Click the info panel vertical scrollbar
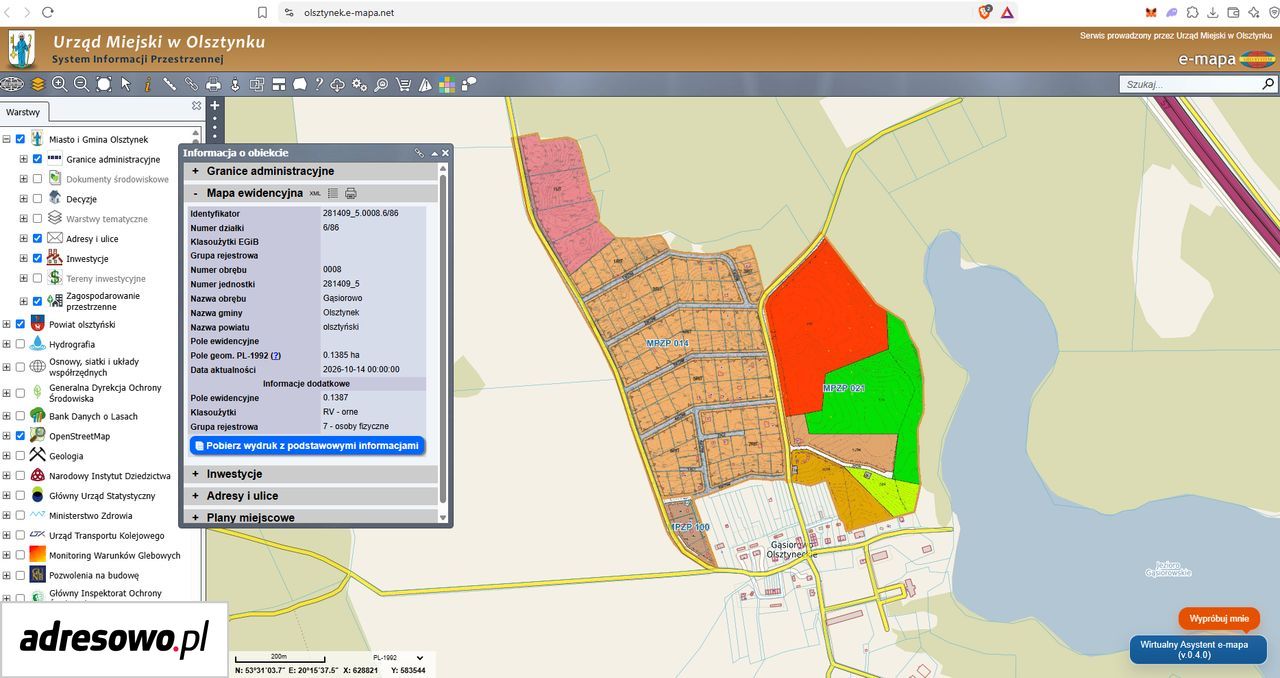Viewport: 1280px width, 678px height. click(443, 340)
